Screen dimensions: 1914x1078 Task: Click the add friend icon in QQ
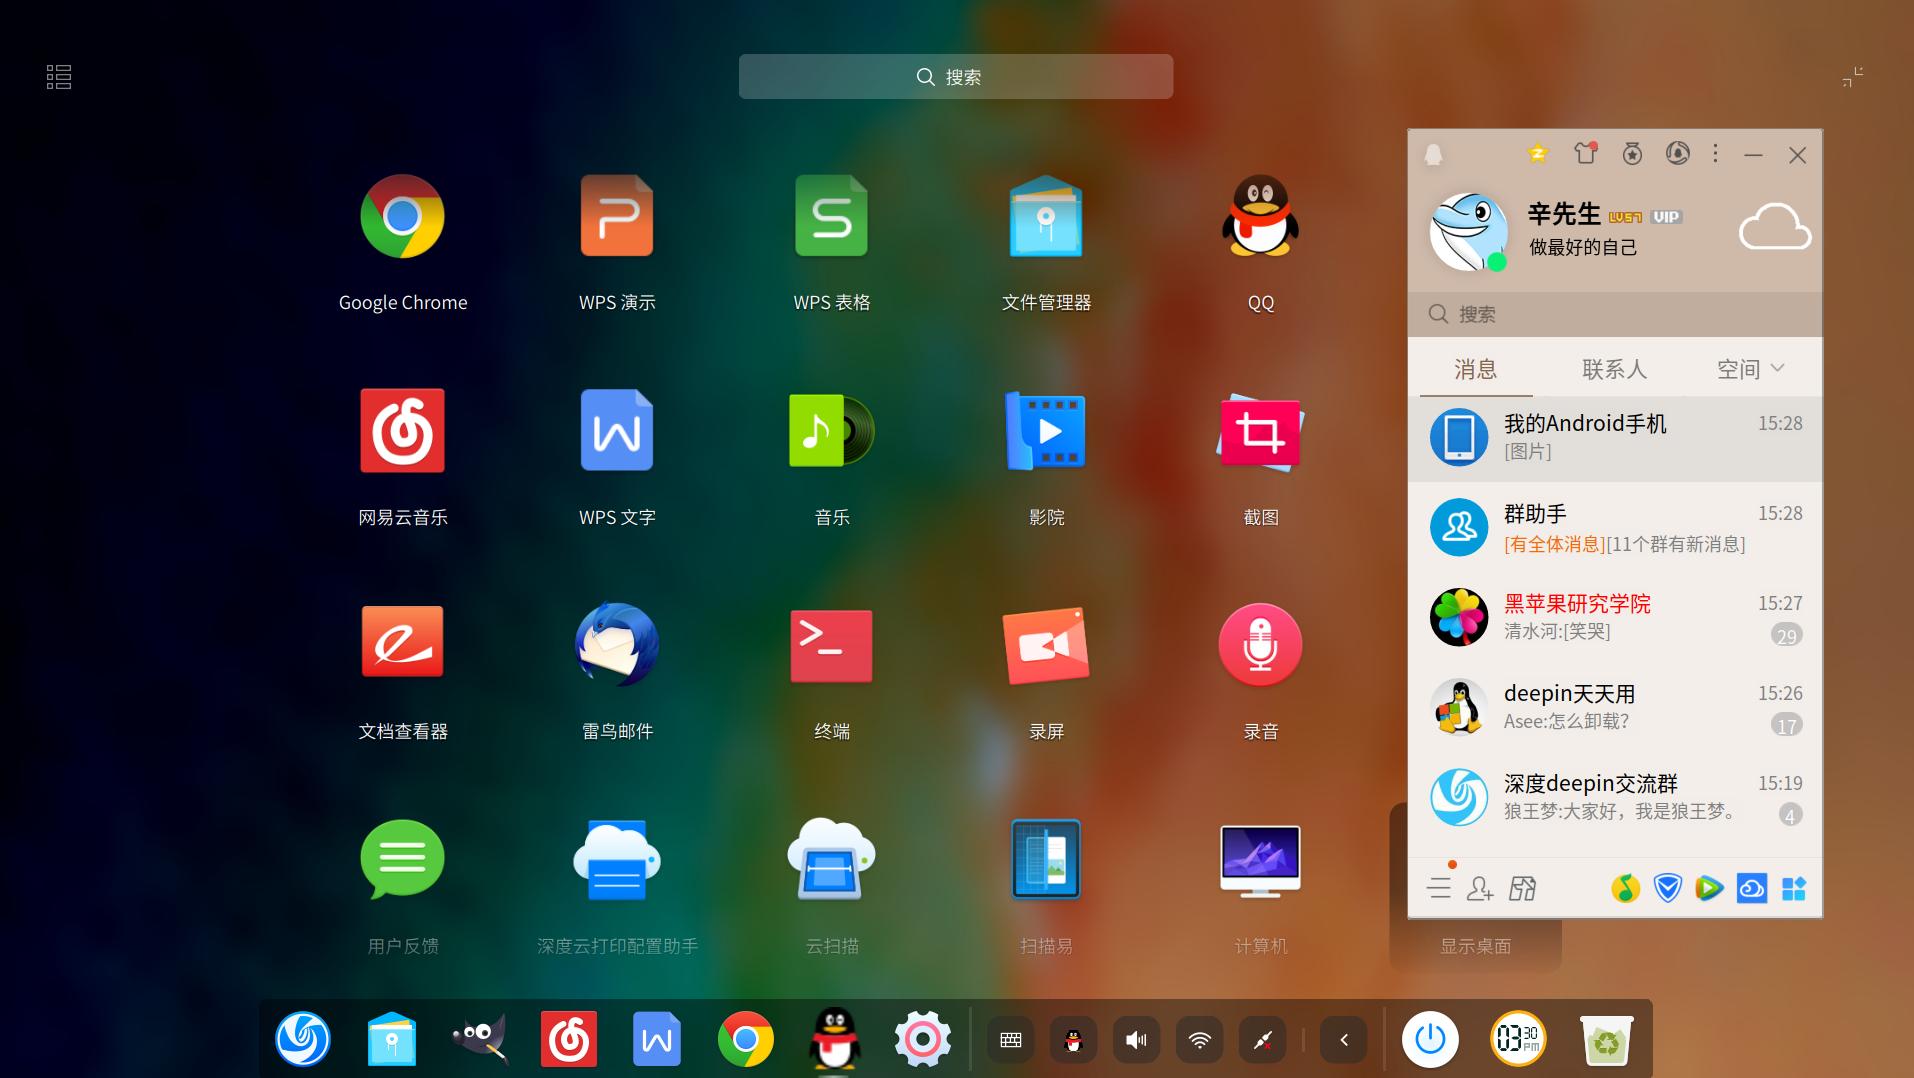coord(1480,888)
